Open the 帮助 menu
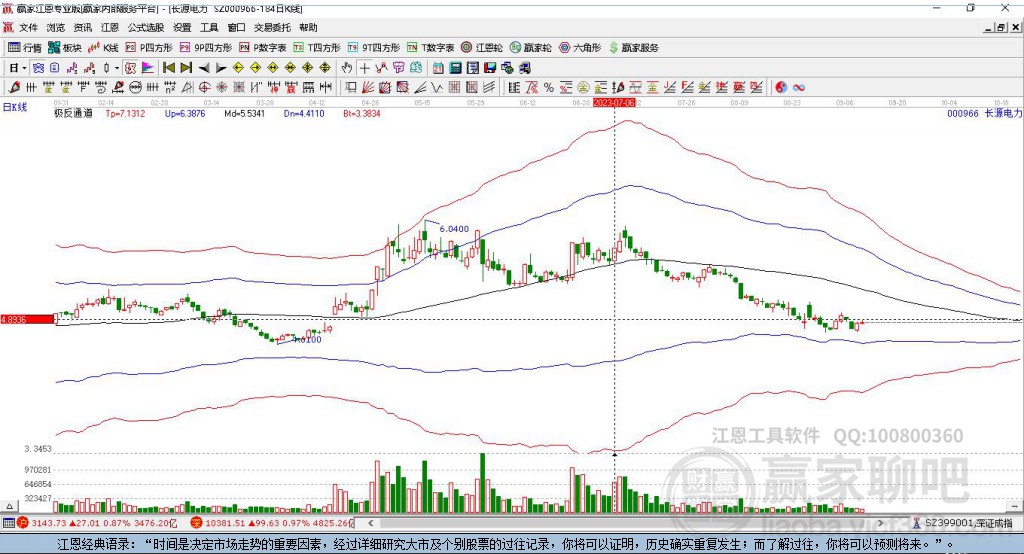The image size is (1024, 554). pos(308,27)
